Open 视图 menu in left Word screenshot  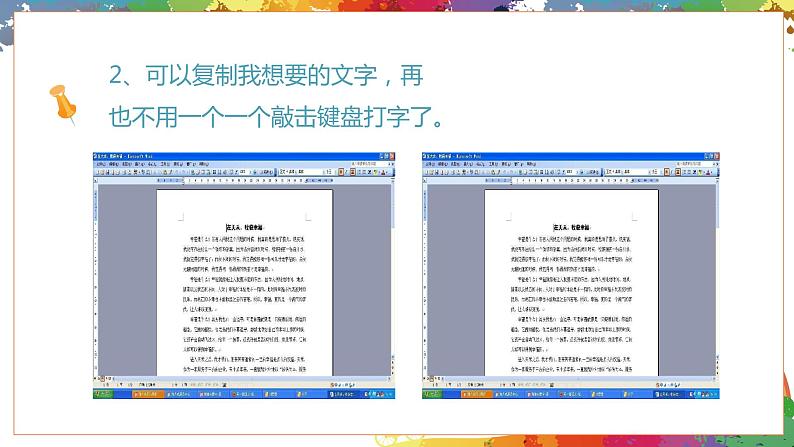point(127,164)
